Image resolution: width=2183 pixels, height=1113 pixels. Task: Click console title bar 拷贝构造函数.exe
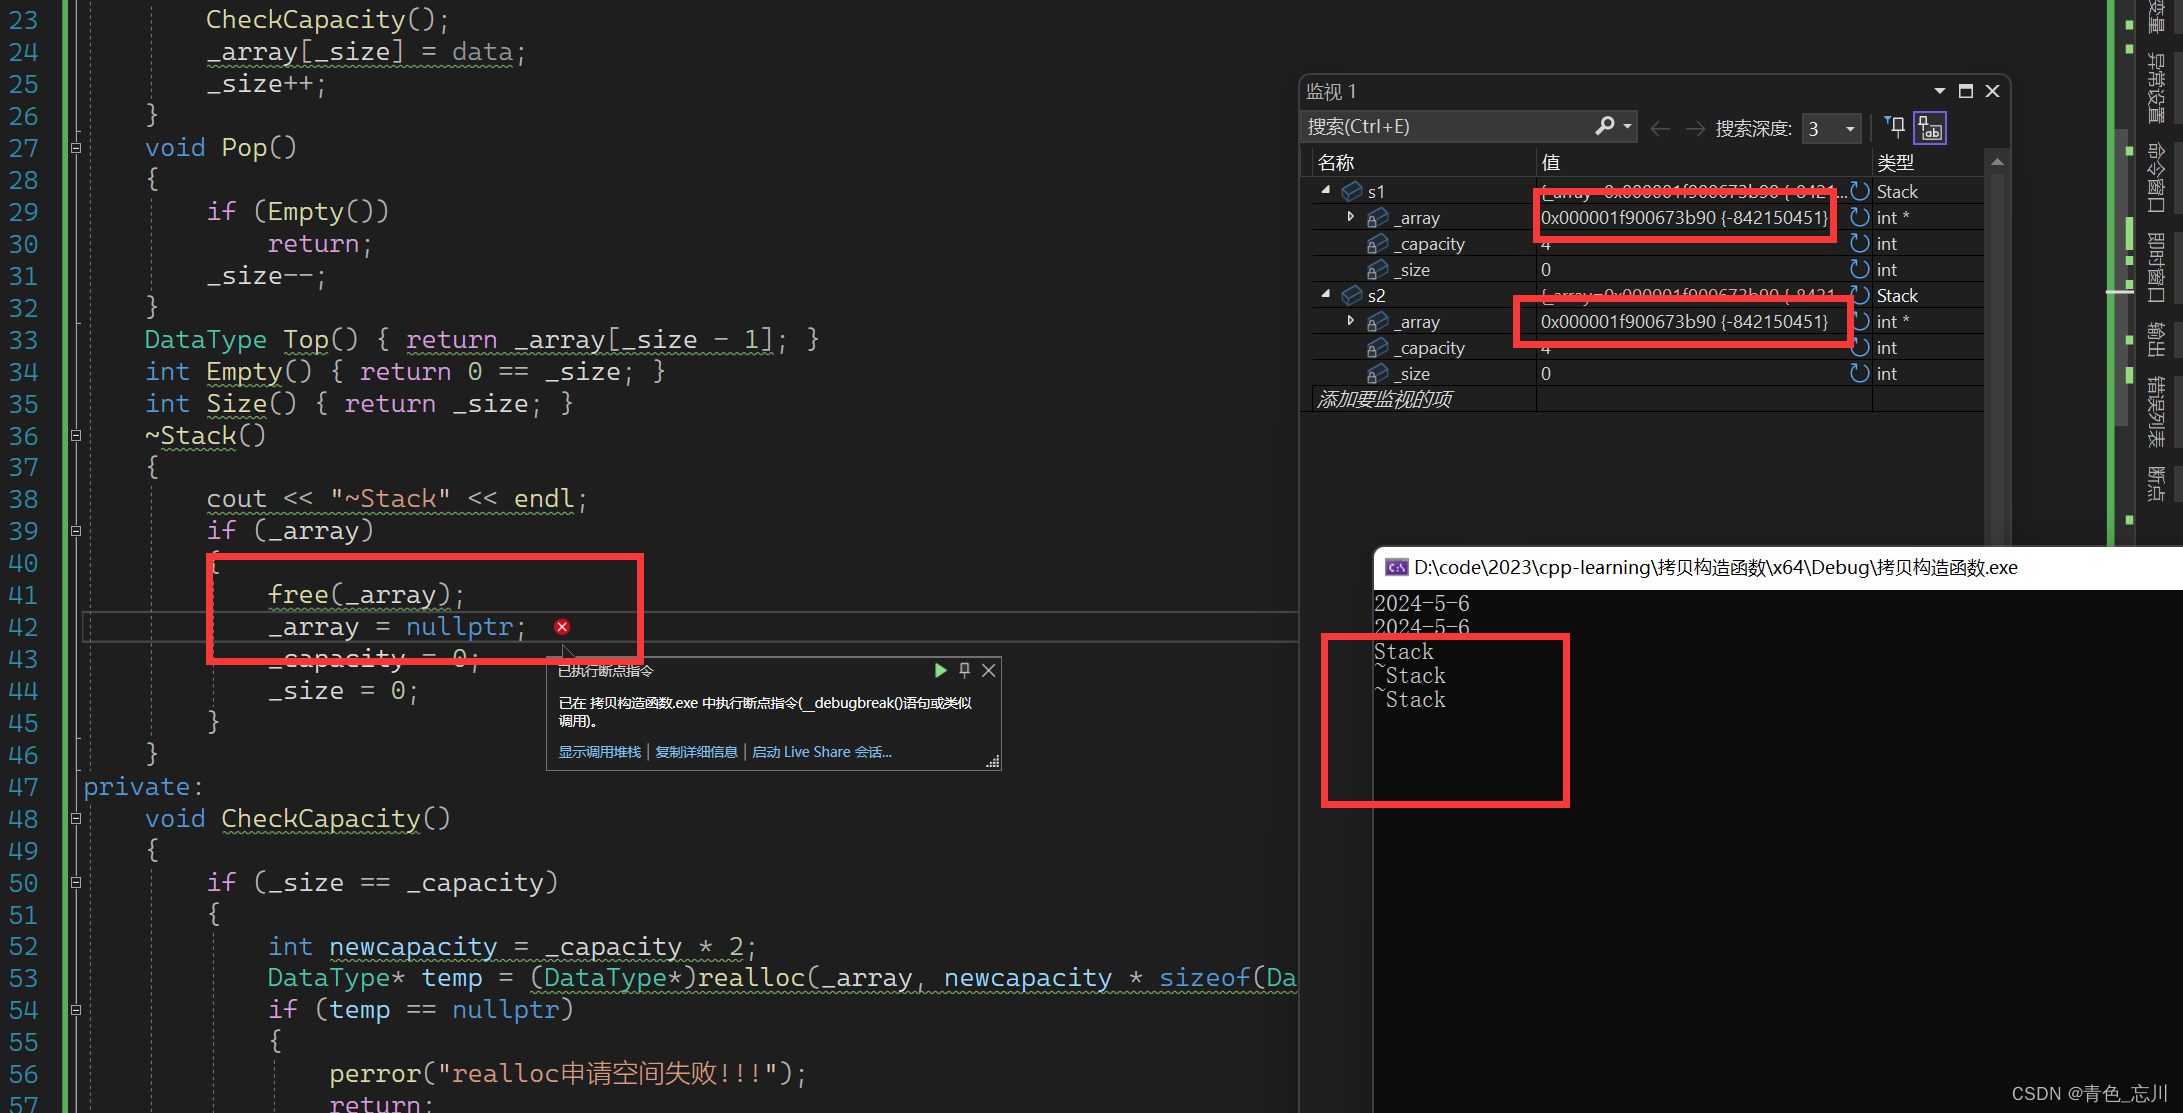pos(1779,567)
